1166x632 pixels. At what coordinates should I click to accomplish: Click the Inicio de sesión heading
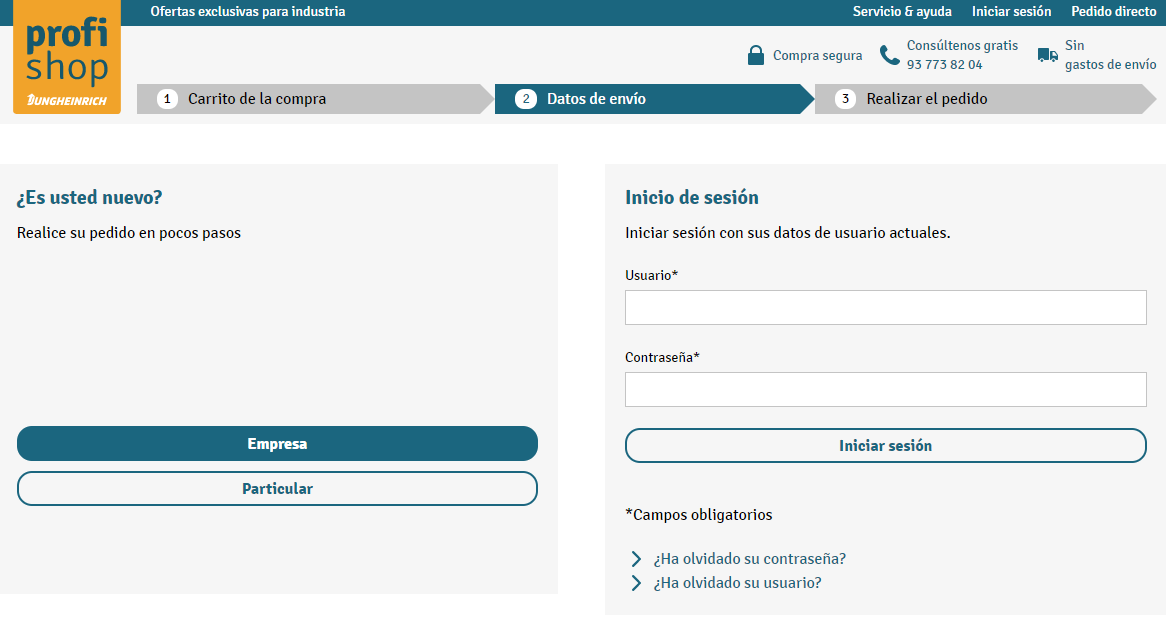point(692,198)
